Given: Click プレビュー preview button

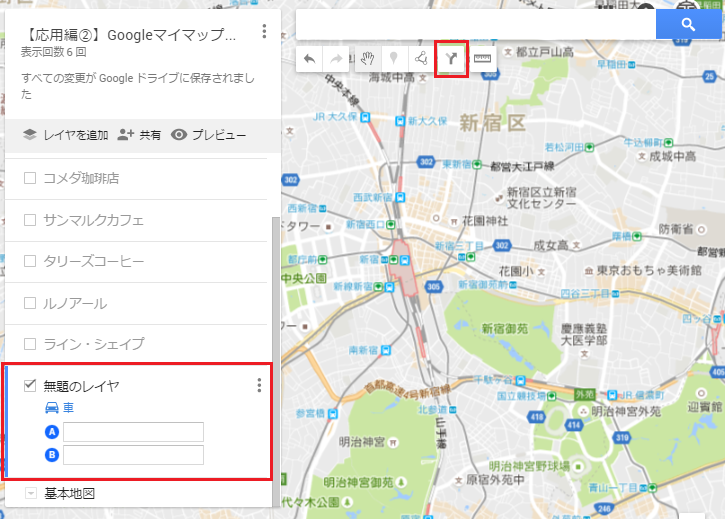Looking at the screenshot, I should coord(208,135).
